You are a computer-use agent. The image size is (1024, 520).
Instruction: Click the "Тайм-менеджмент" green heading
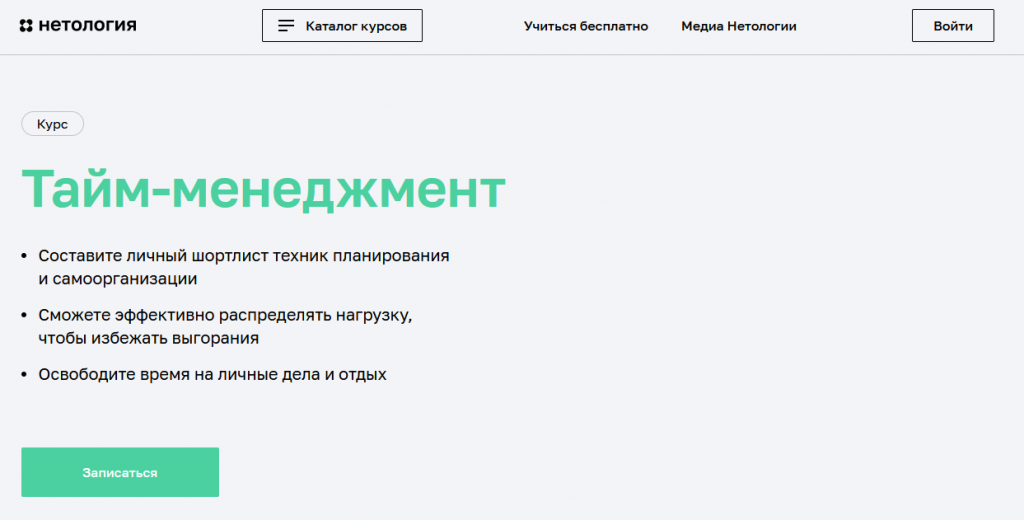coord(263,189)
